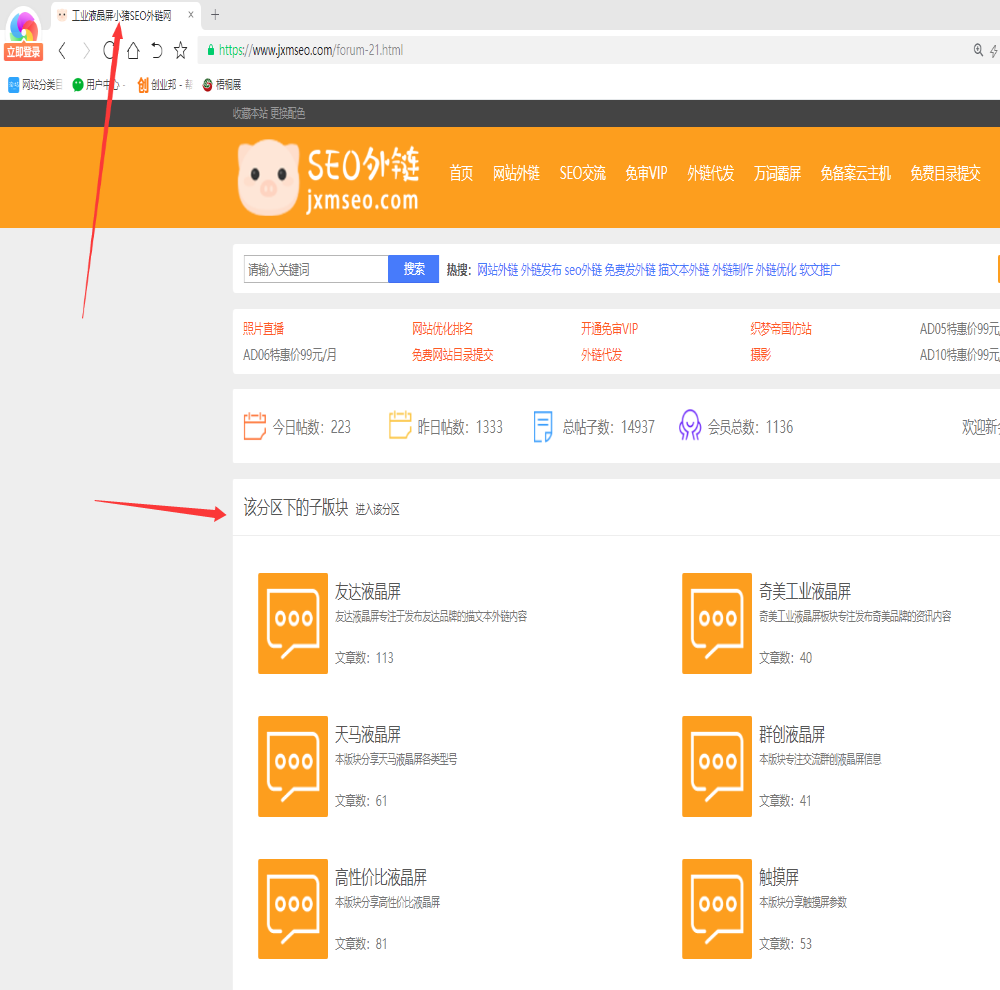
Task: Open 免费目录提交 in the navigation bar
Action: click(946, 173)
